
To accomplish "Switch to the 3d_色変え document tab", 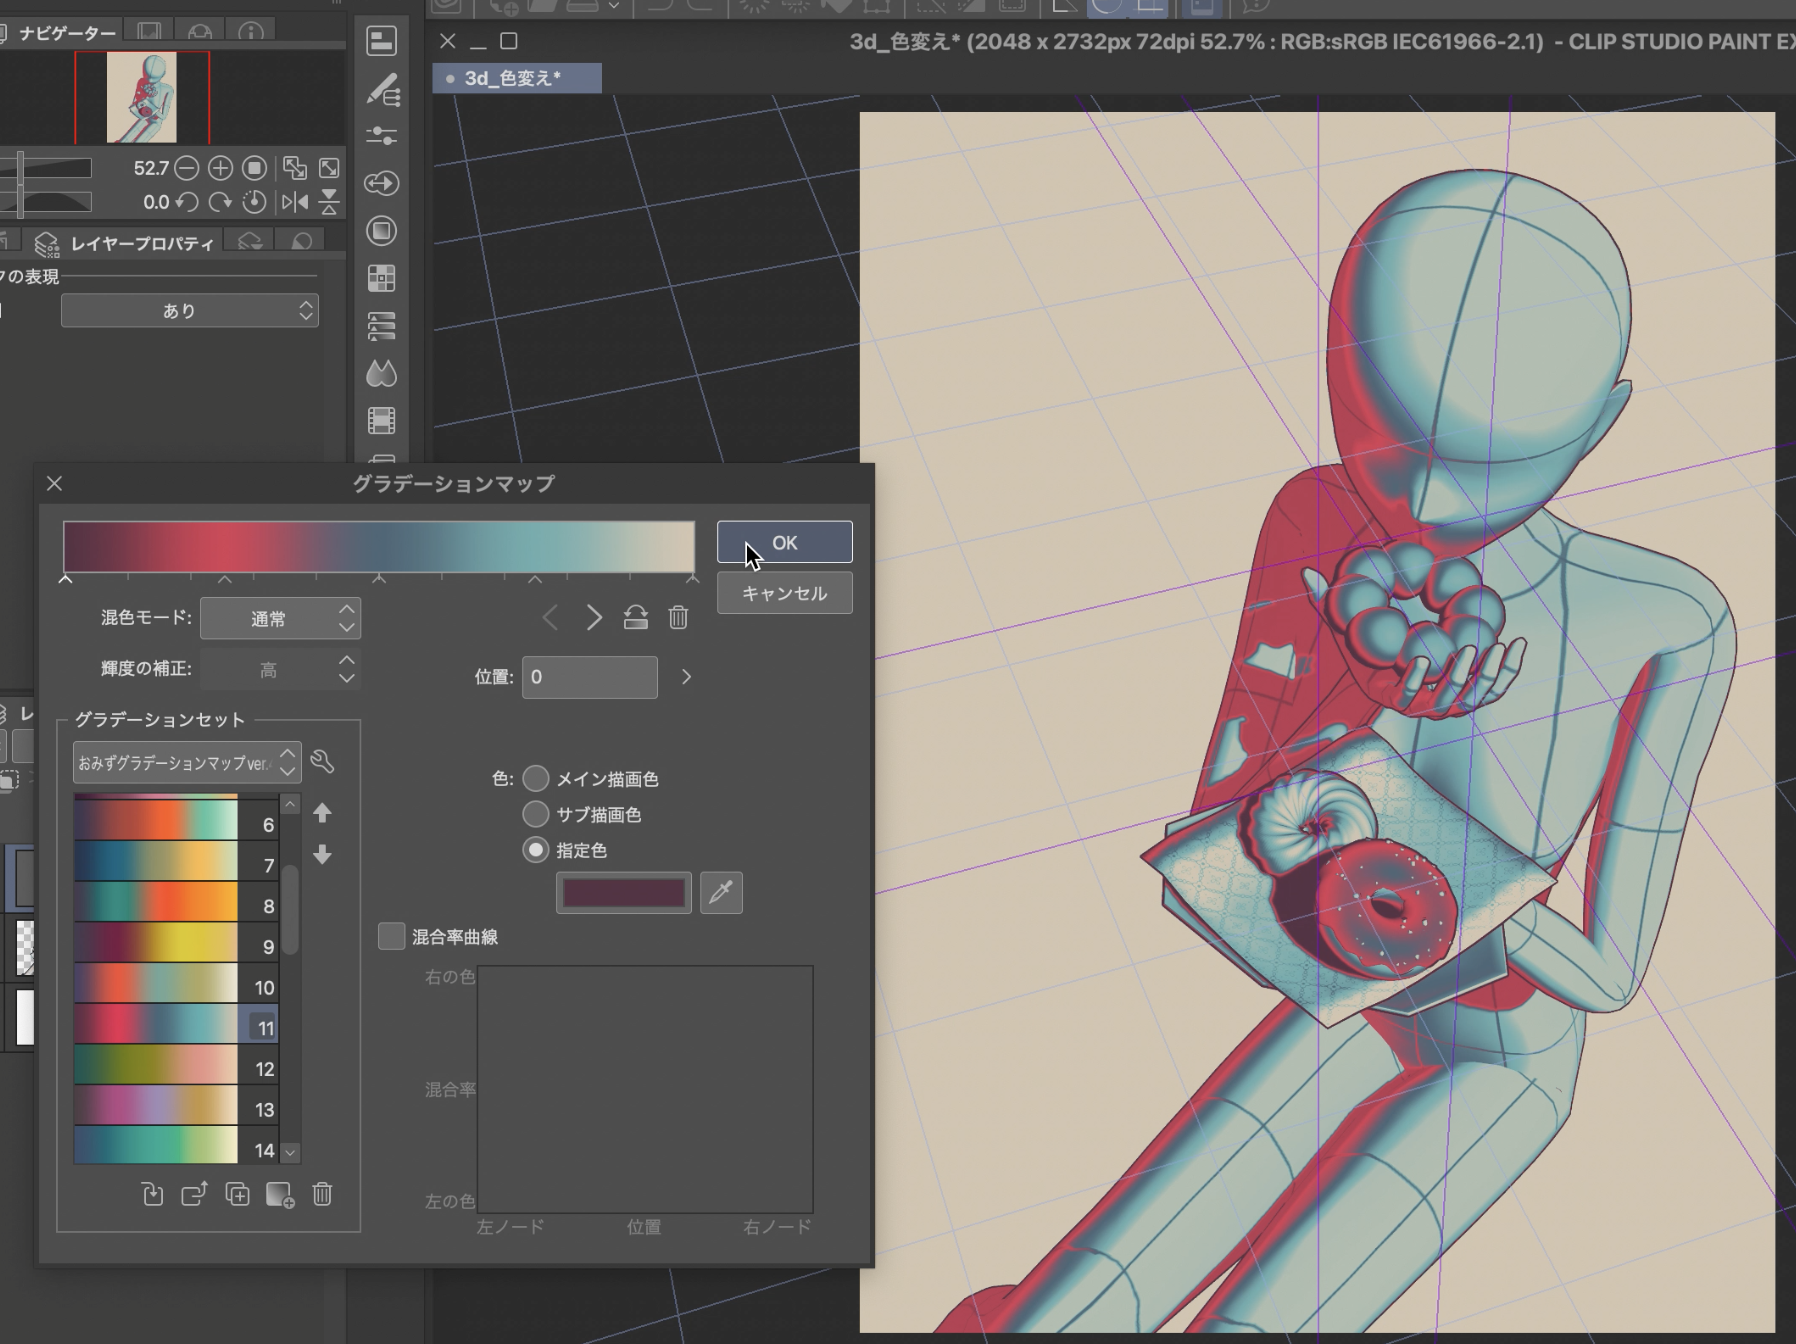I will 515,78.
